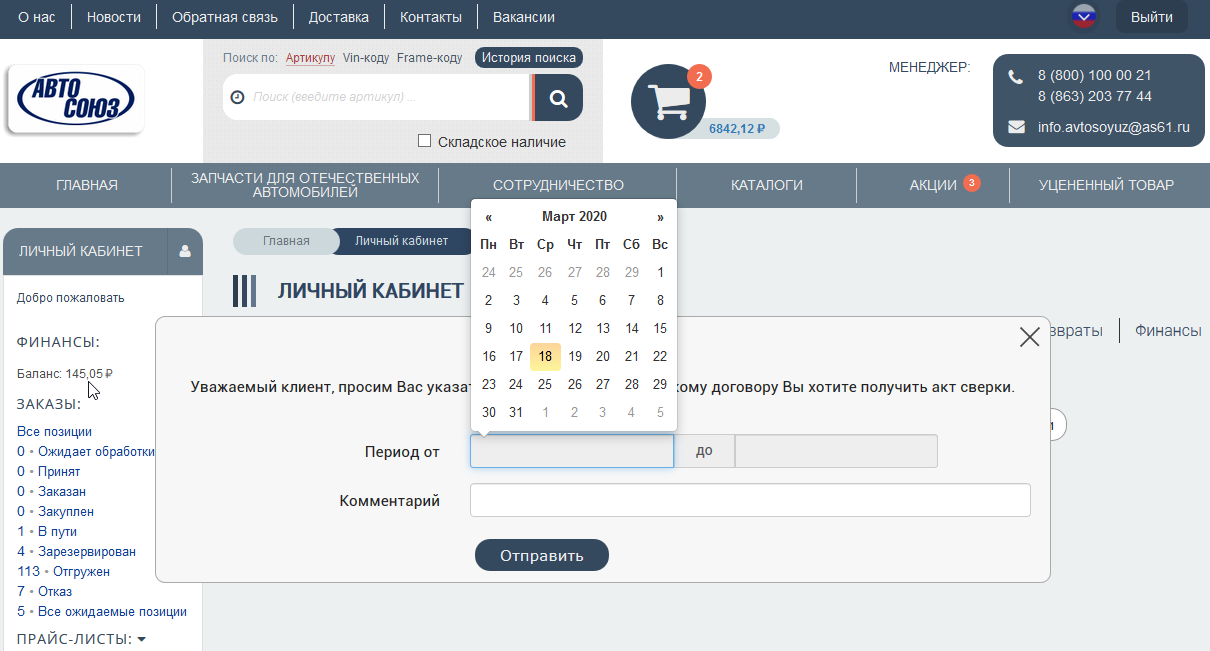
Task: Open the shopping cart icon
Action: tap(668, 101)
